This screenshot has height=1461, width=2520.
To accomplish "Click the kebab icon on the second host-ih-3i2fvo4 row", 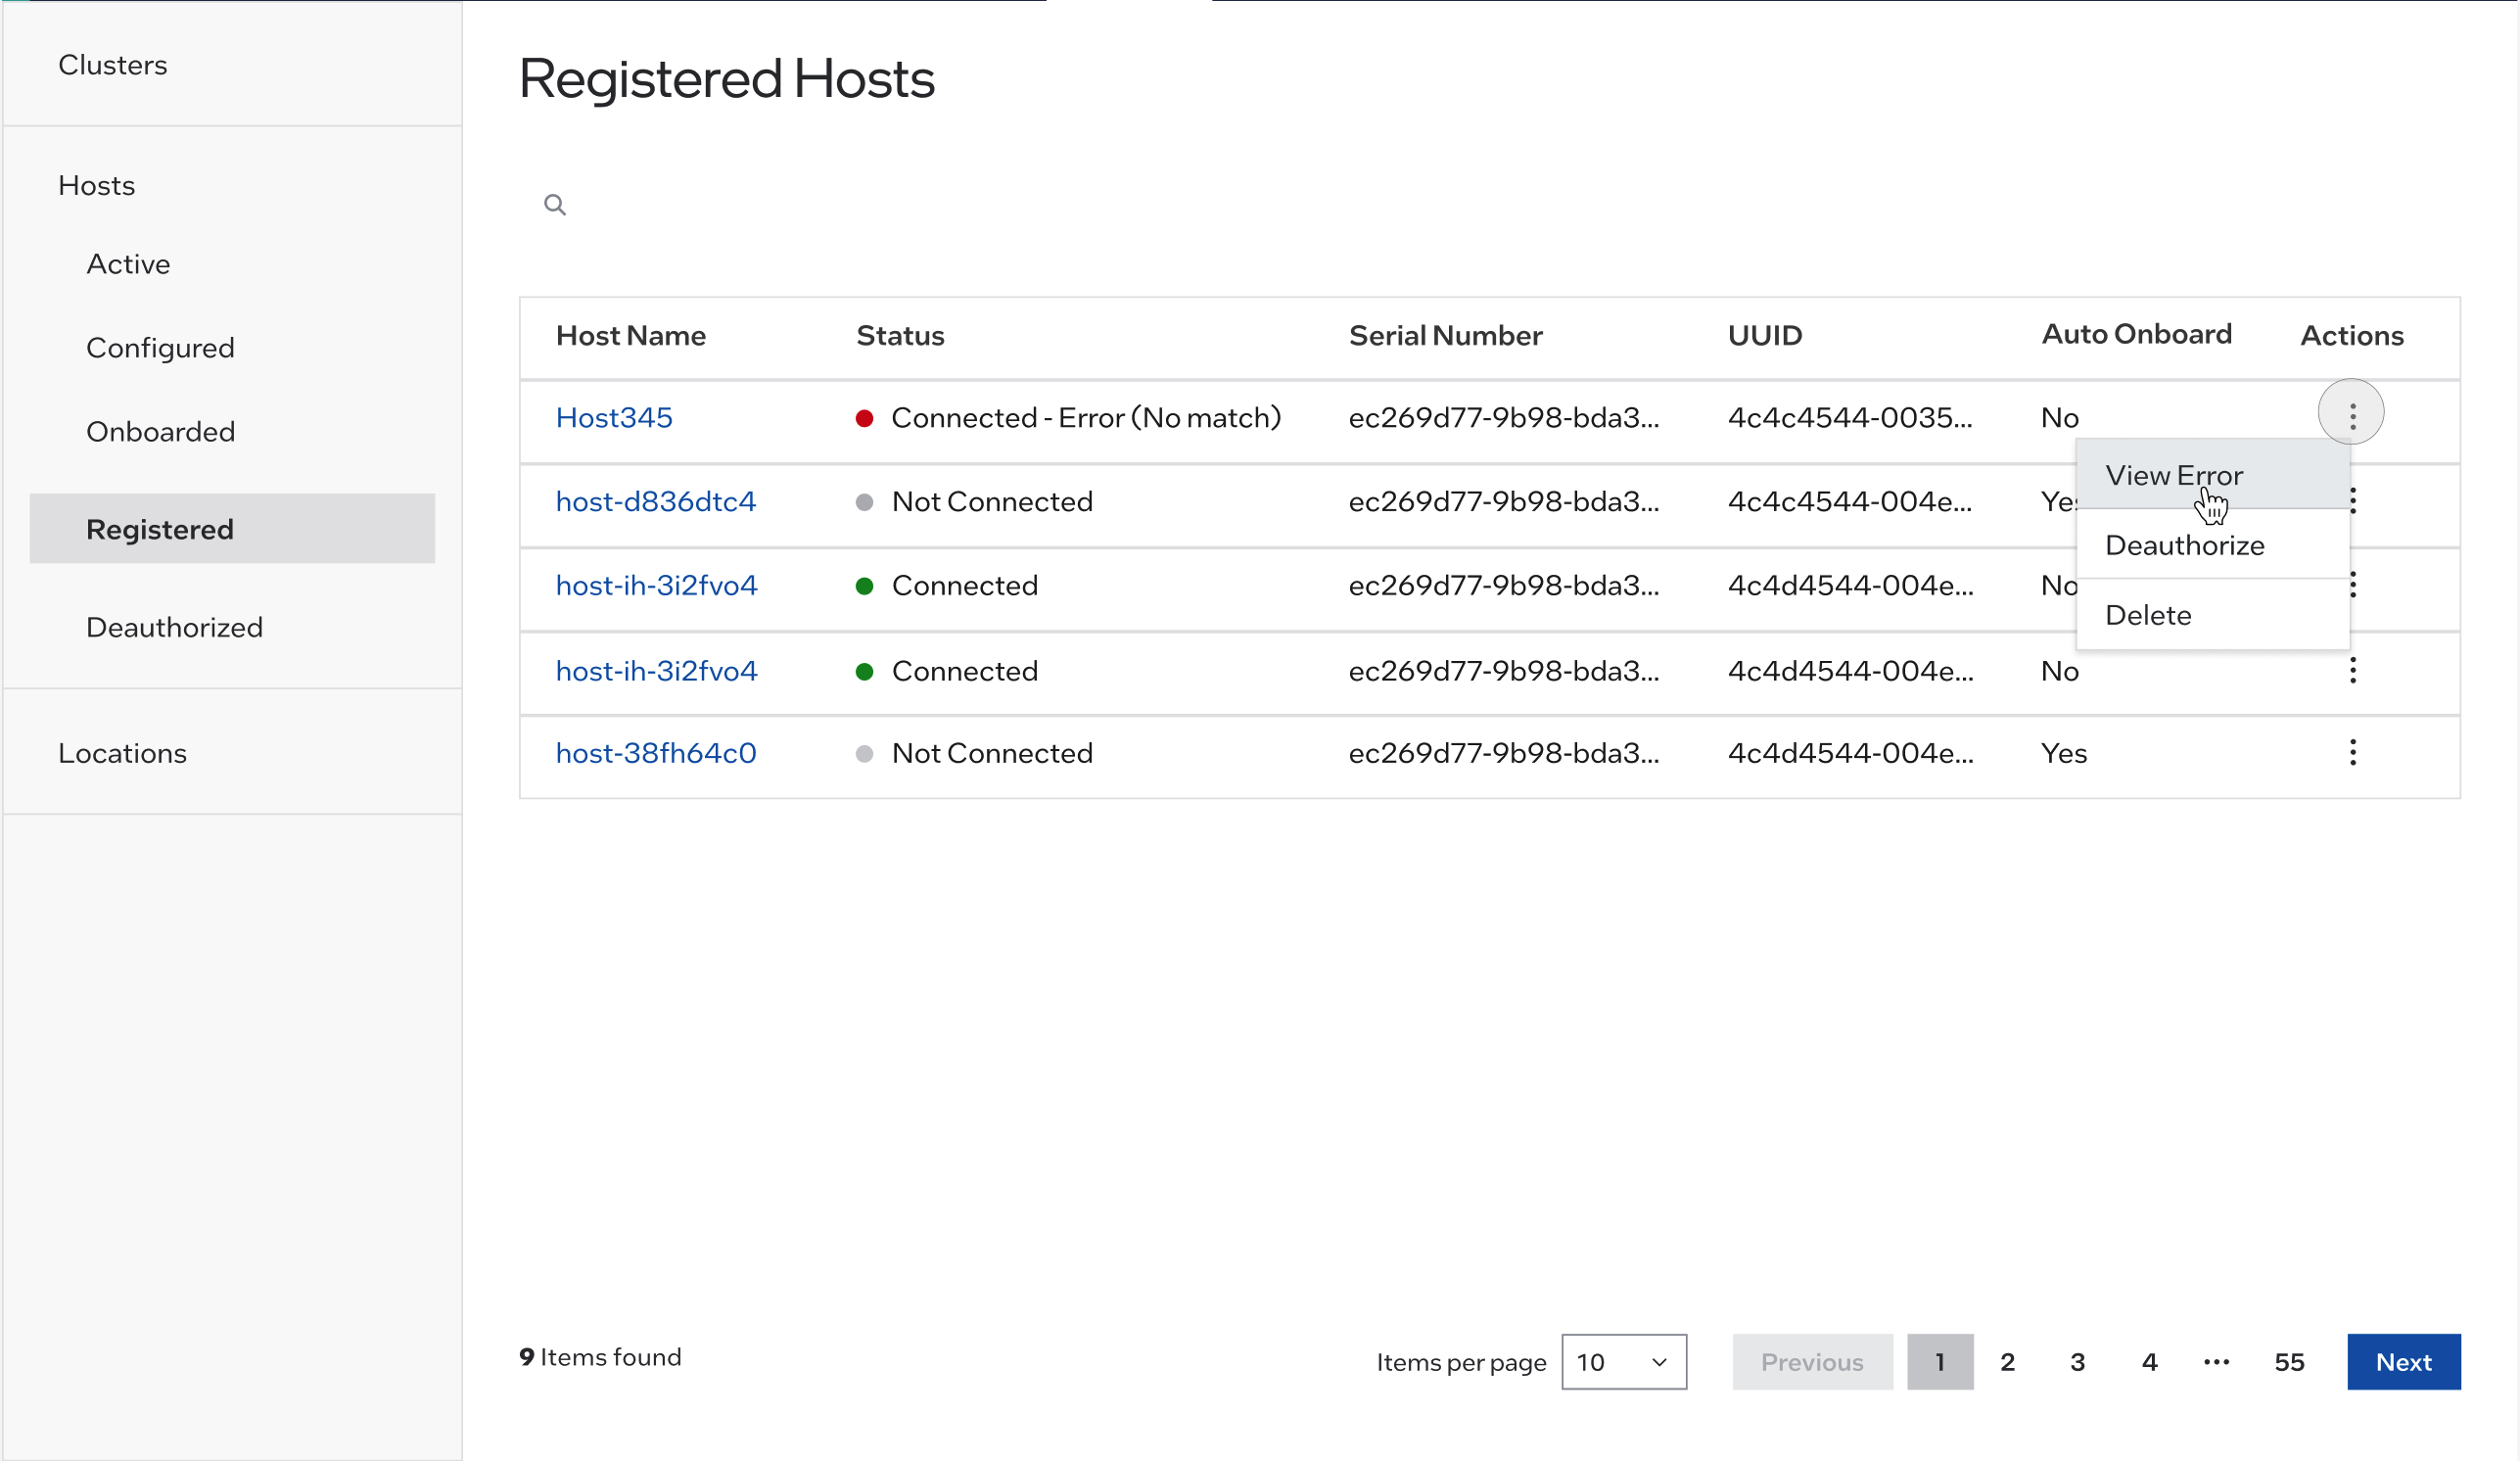I will coord(2352,670).
